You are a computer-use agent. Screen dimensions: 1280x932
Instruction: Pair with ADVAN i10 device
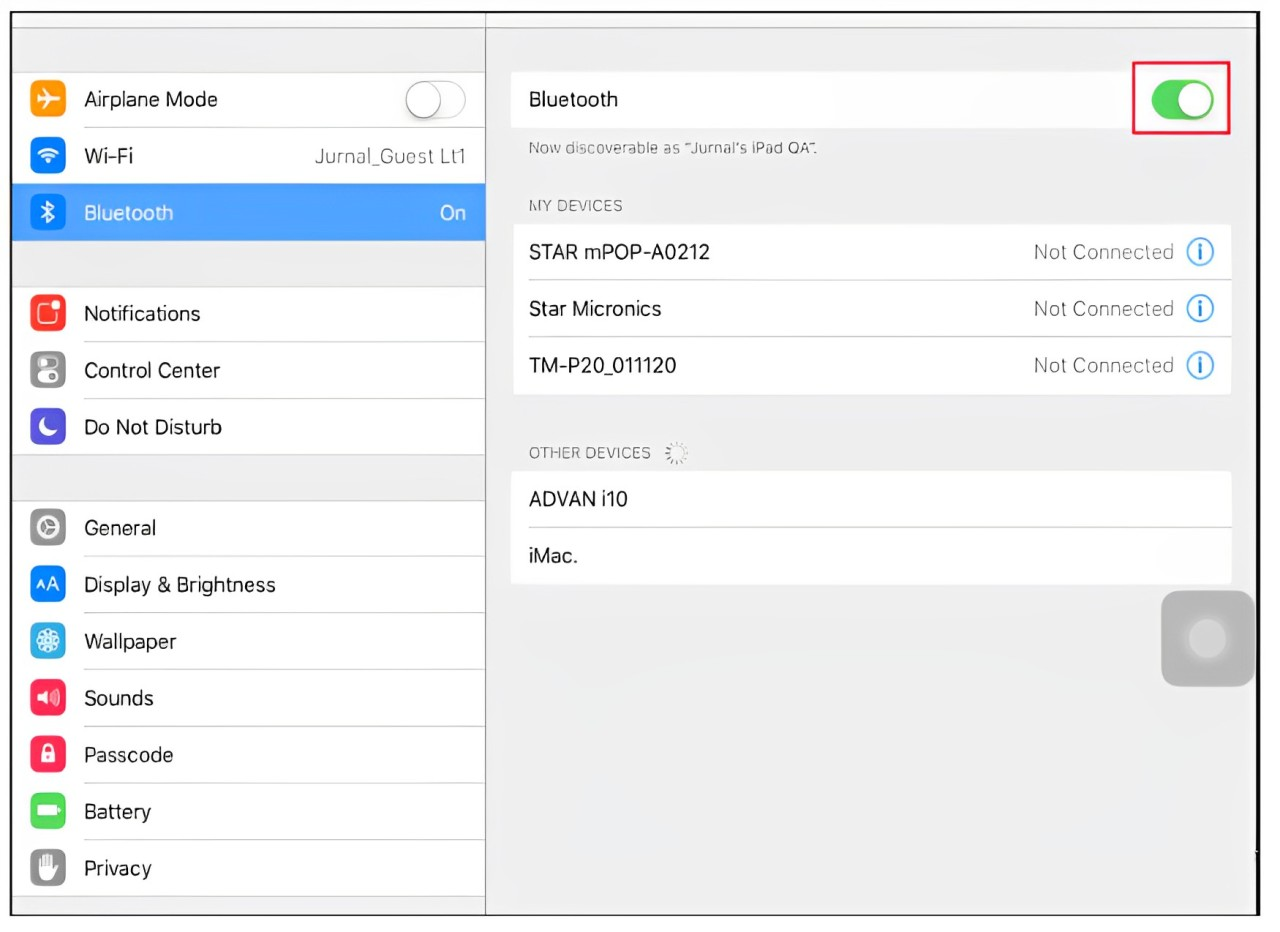(871, 498)
